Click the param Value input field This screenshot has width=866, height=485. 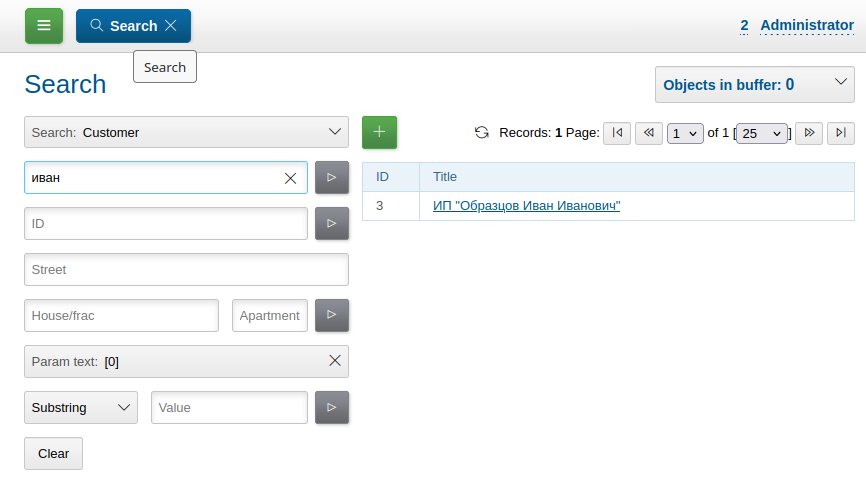[x=229, y=408]
